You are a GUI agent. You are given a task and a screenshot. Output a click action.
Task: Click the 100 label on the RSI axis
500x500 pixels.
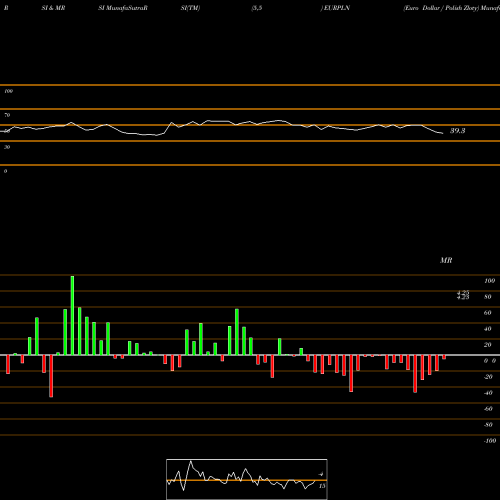tap(8, 91)
